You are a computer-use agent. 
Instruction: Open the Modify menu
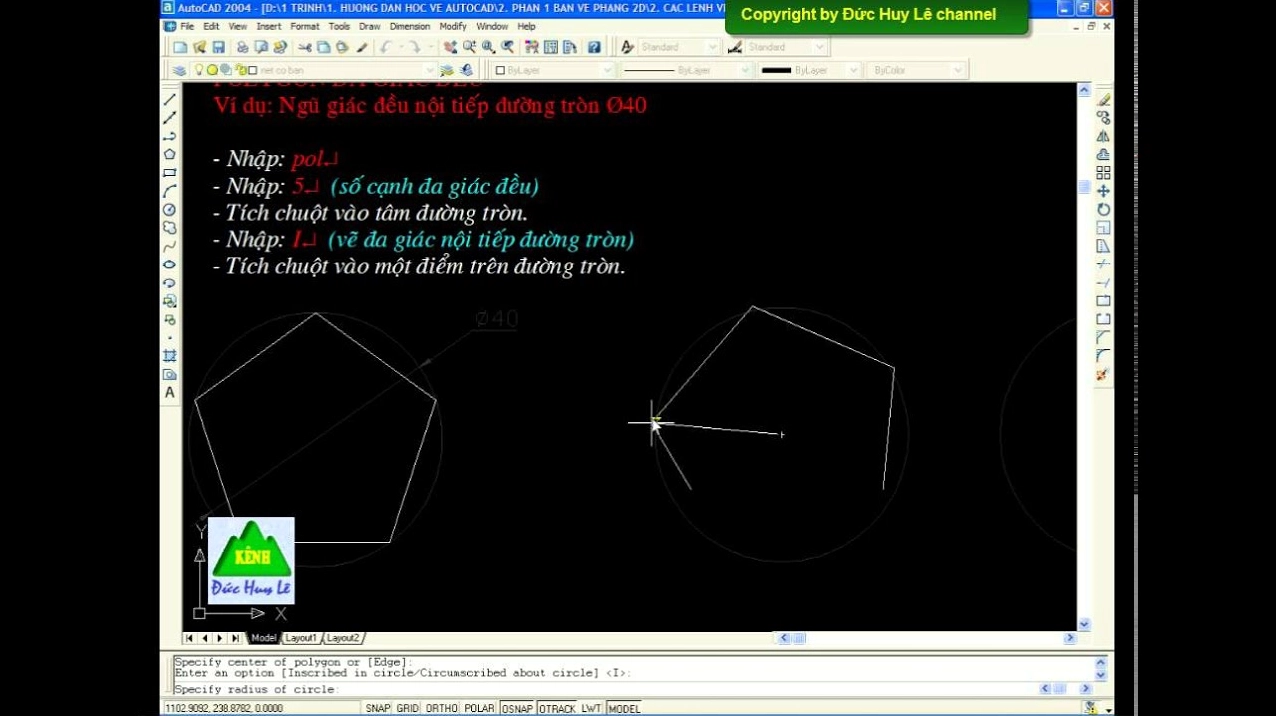[x=453, y=27]
